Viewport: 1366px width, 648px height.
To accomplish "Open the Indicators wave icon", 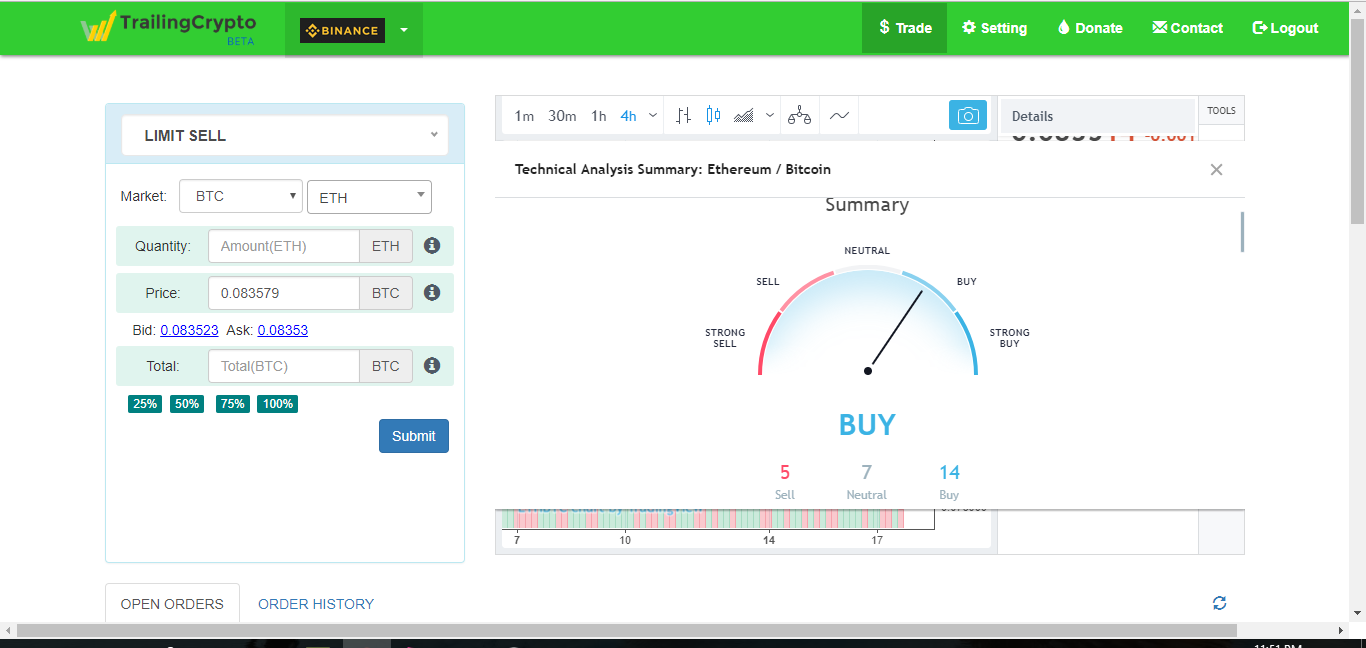I will (x=839, y=116).
